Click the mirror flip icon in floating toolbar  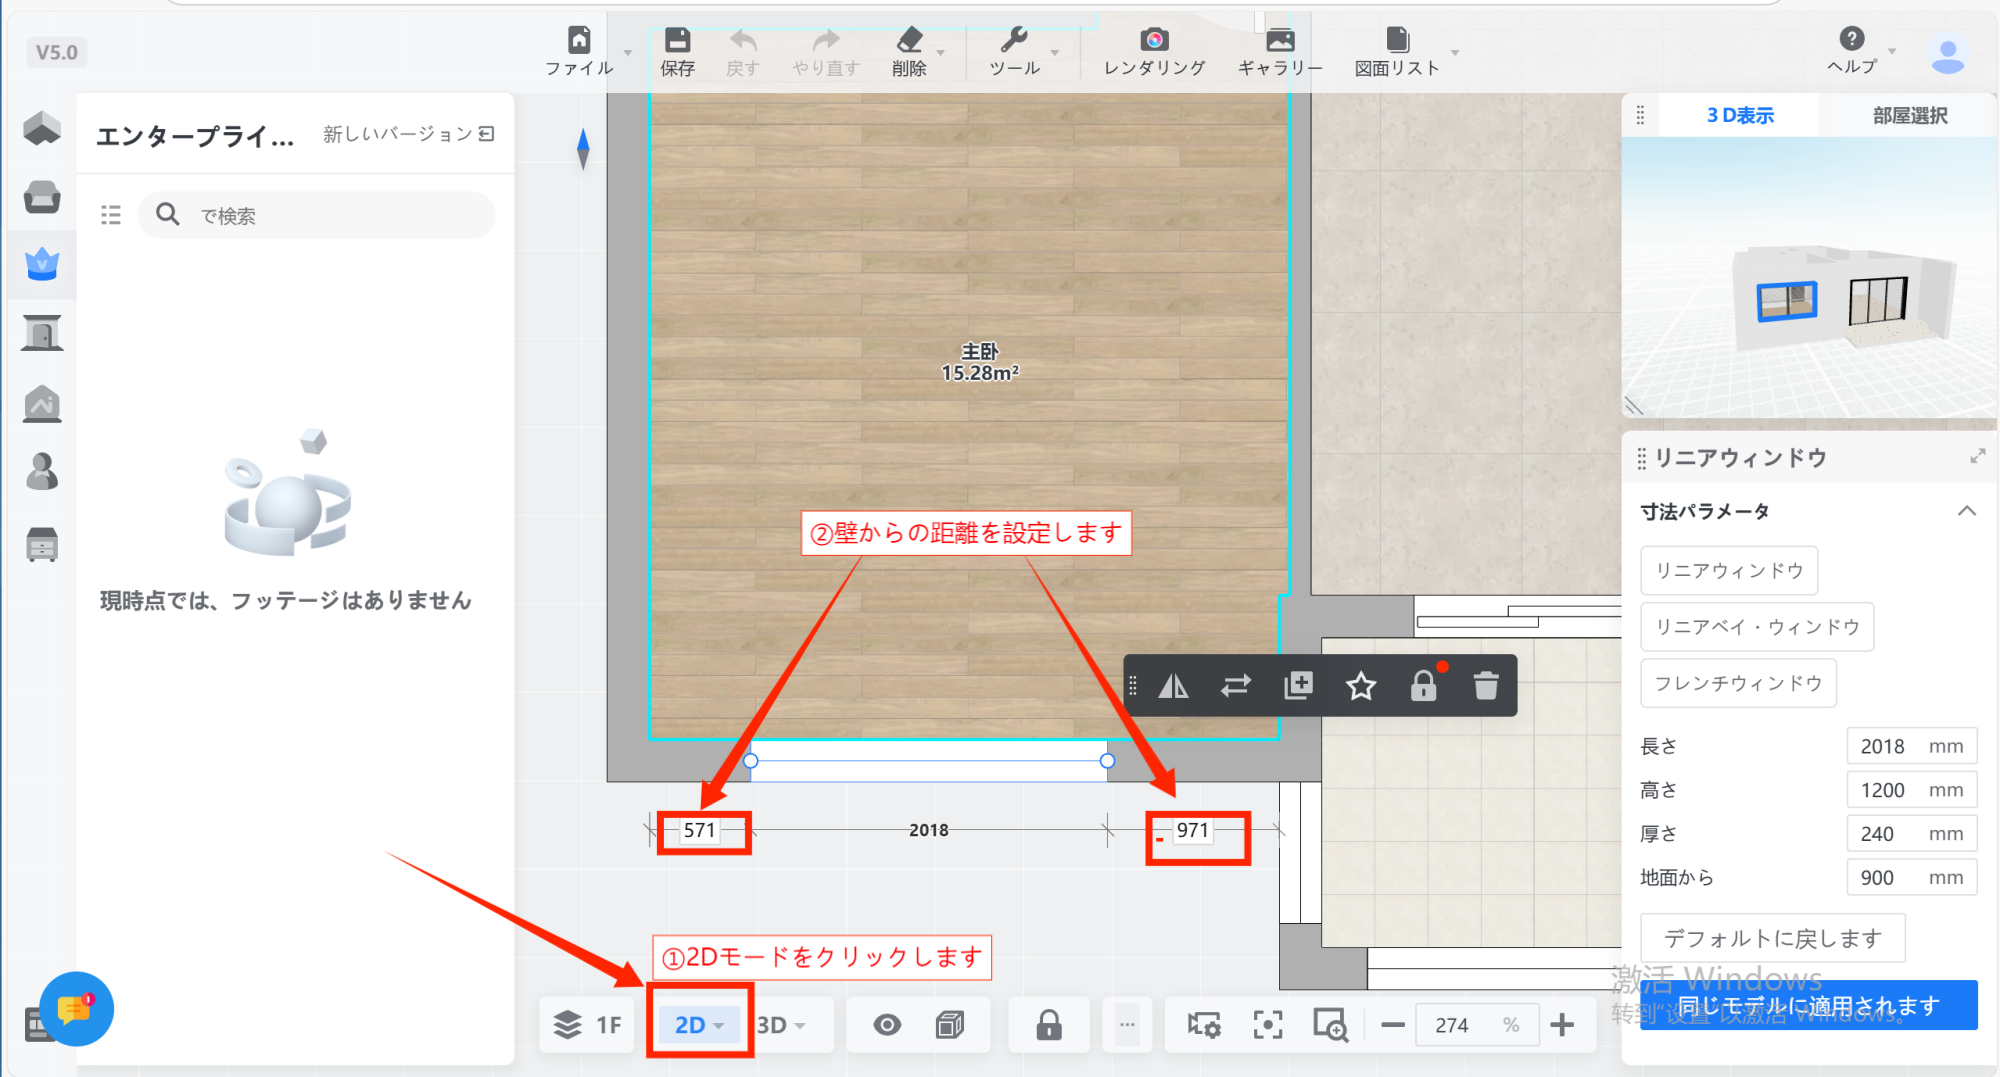(x=1173, y=686)
